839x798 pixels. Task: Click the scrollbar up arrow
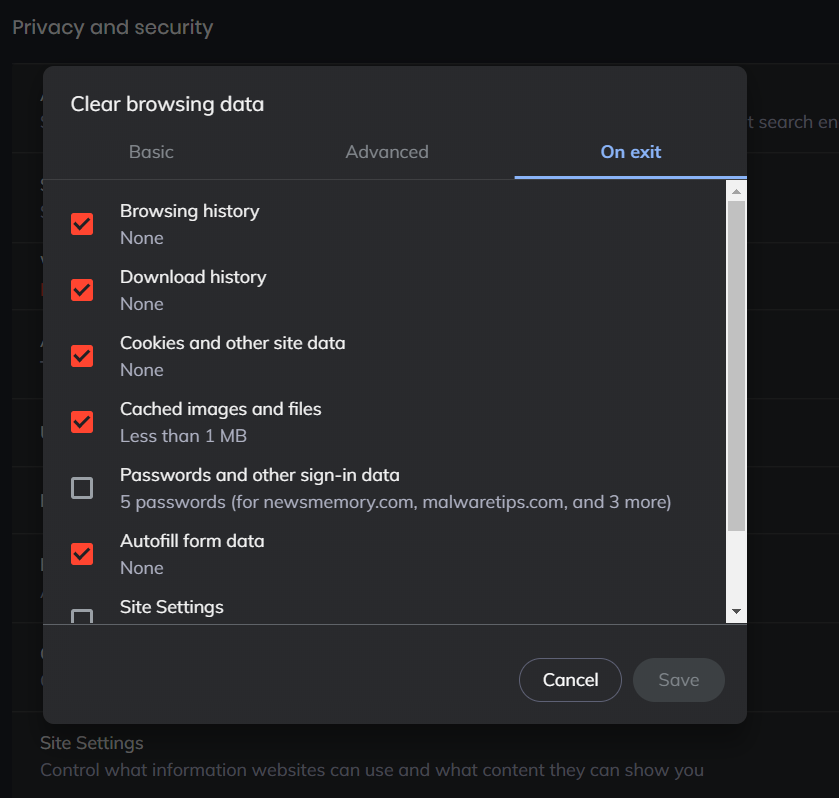736,190
